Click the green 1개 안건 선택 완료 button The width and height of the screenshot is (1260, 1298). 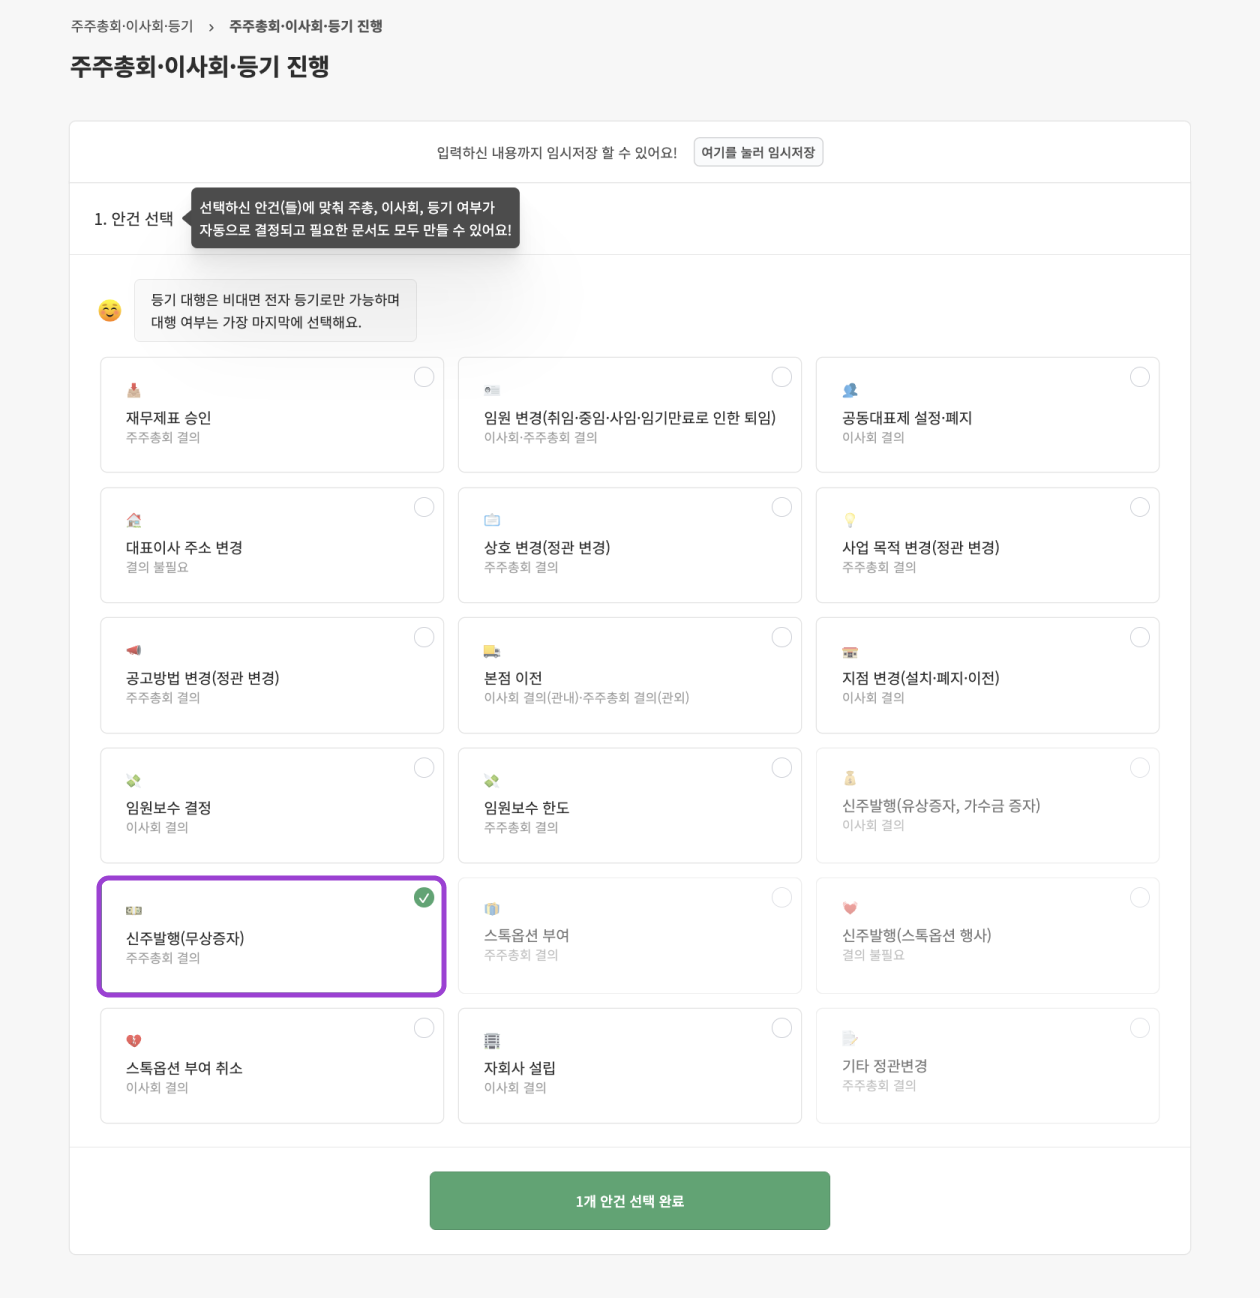coord(629,1200)
